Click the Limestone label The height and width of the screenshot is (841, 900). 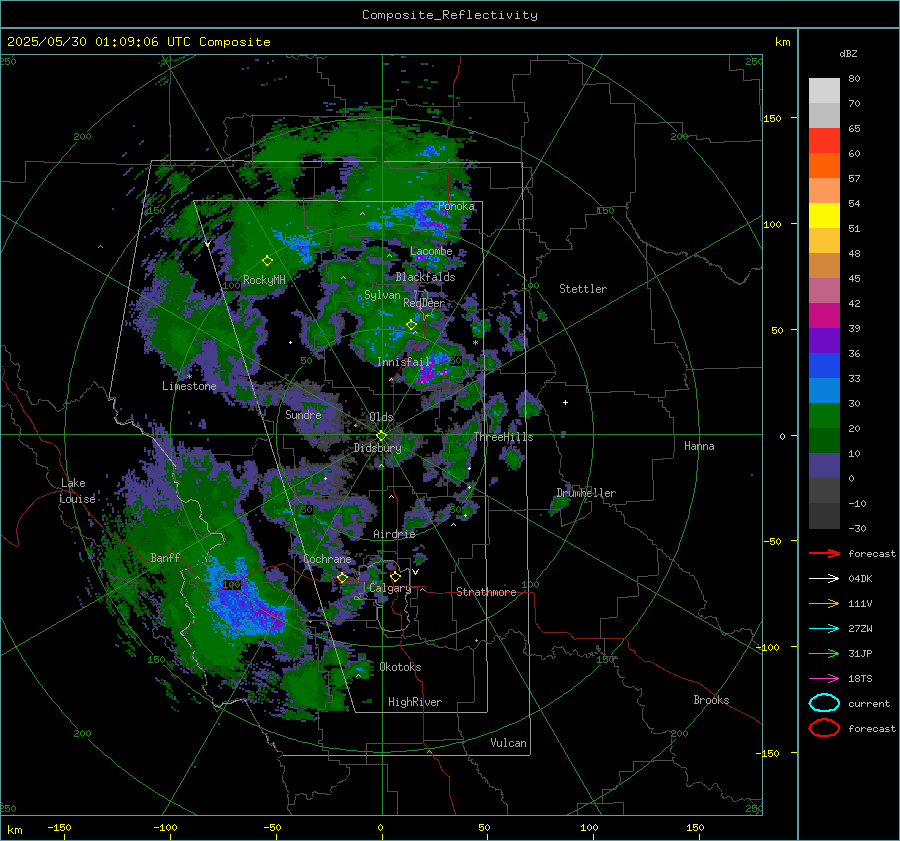[x=189, y=386]
